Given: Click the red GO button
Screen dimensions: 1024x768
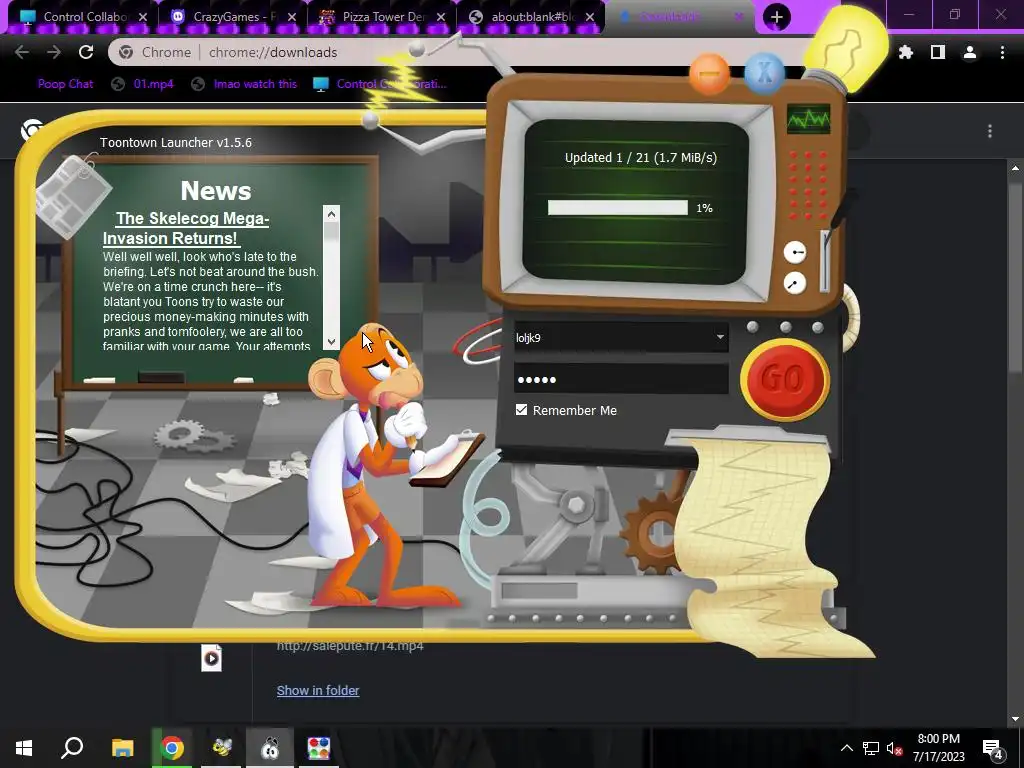Looking at the screenshot, I should tap(784, 379).
